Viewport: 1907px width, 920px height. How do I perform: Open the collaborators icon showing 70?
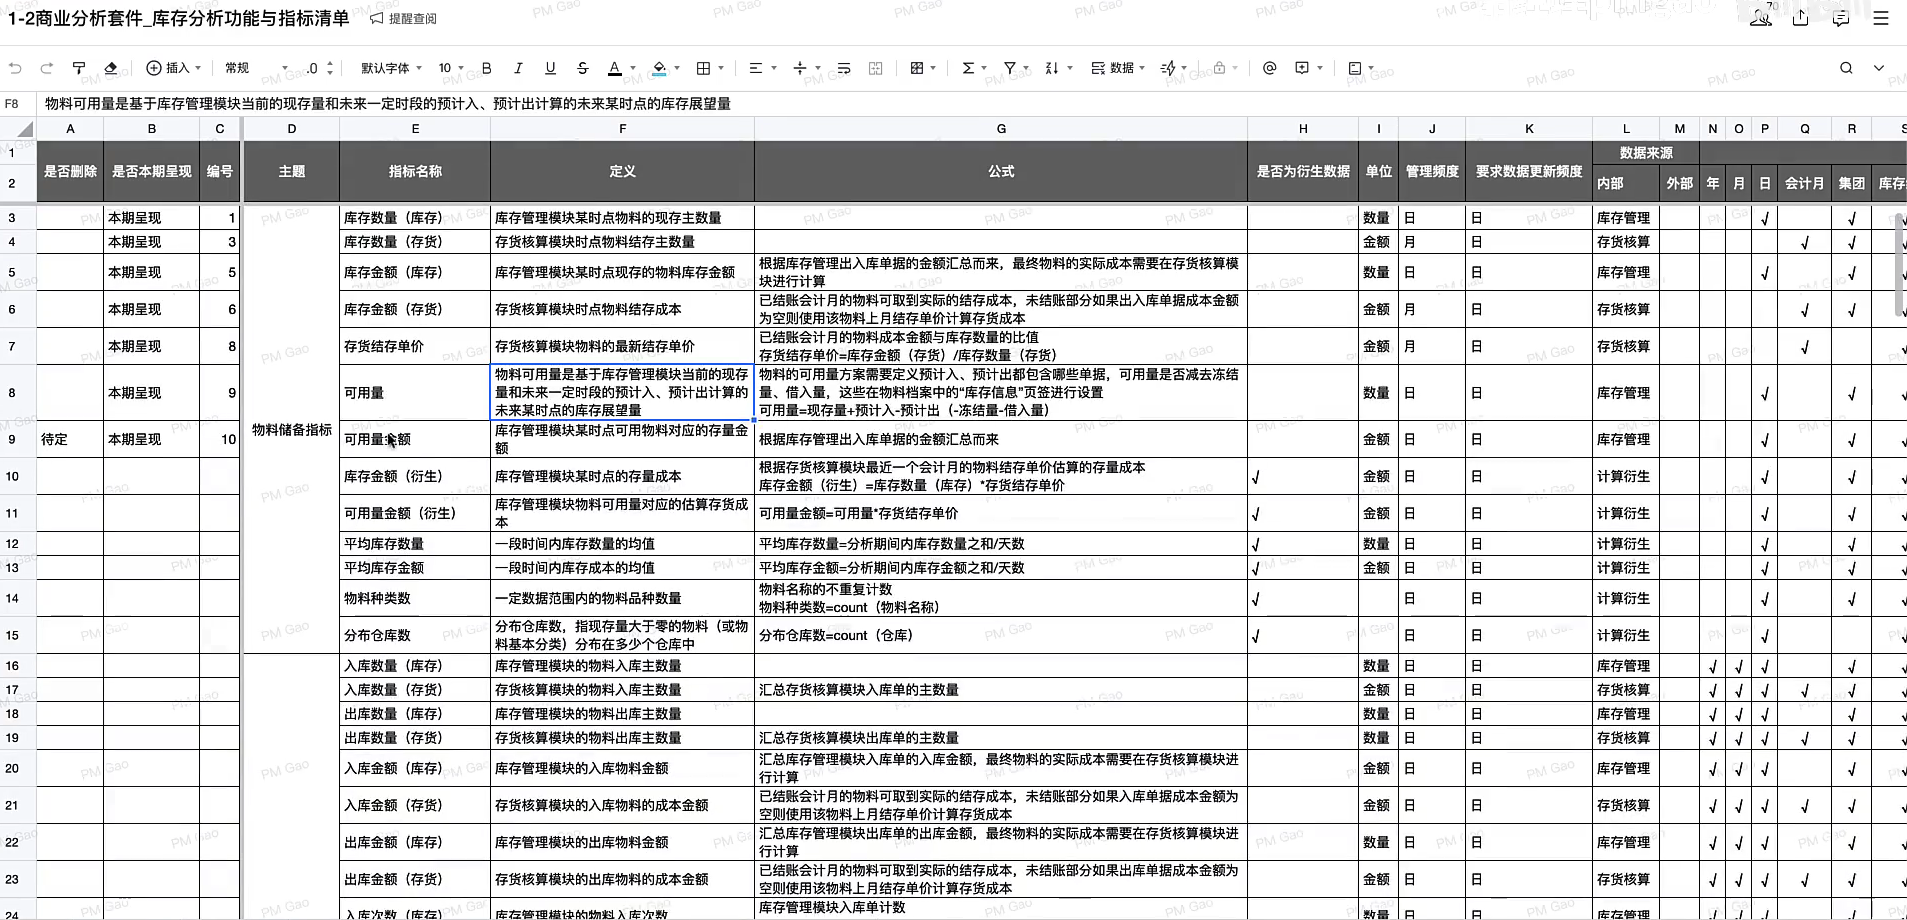click(1761, 17)
